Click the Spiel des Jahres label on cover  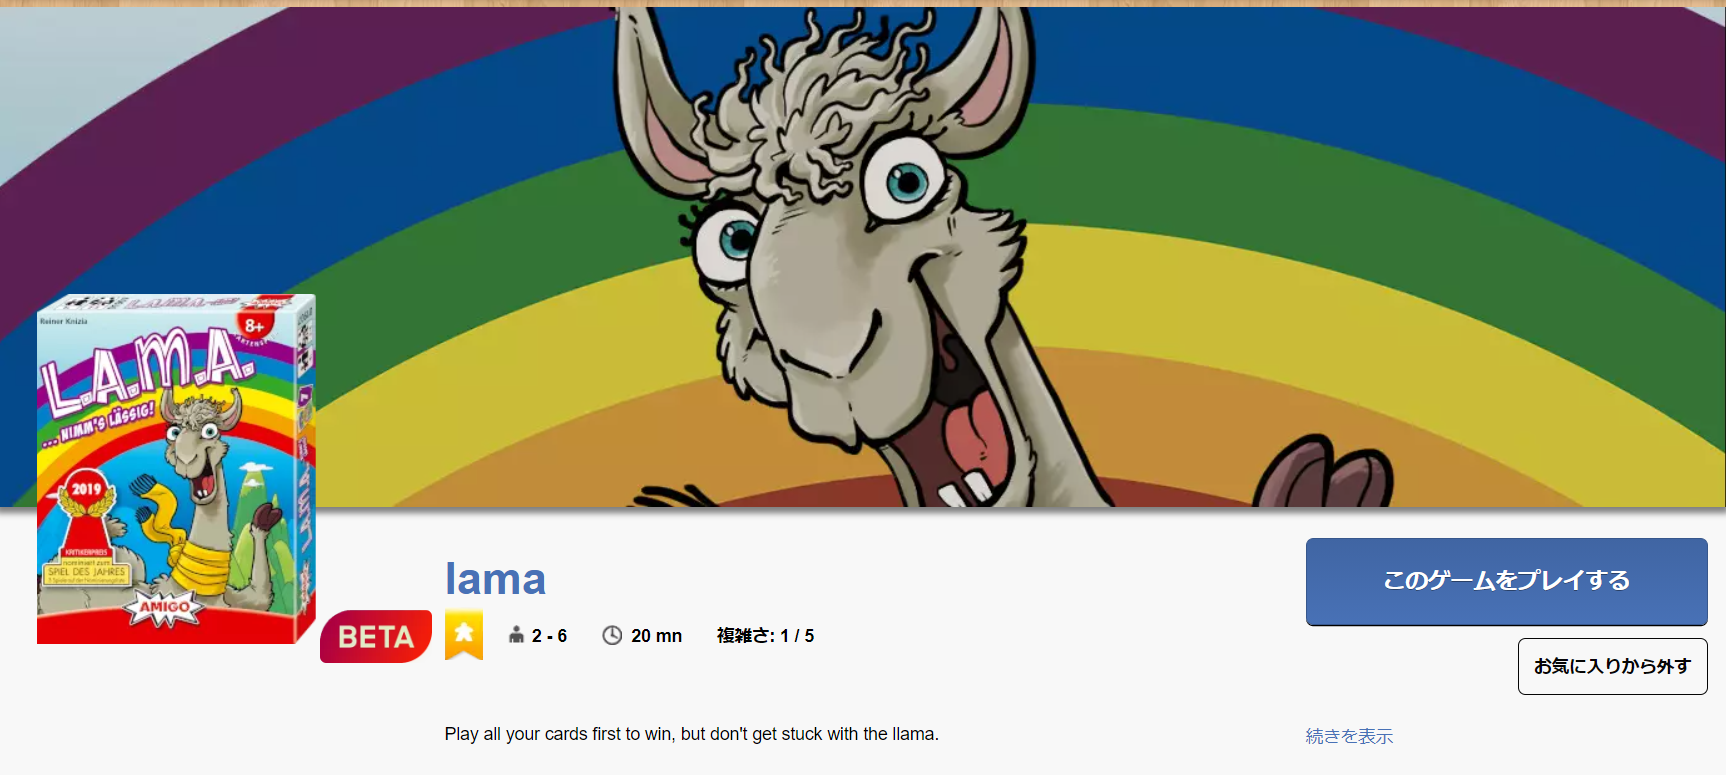[x=86, y=572]
